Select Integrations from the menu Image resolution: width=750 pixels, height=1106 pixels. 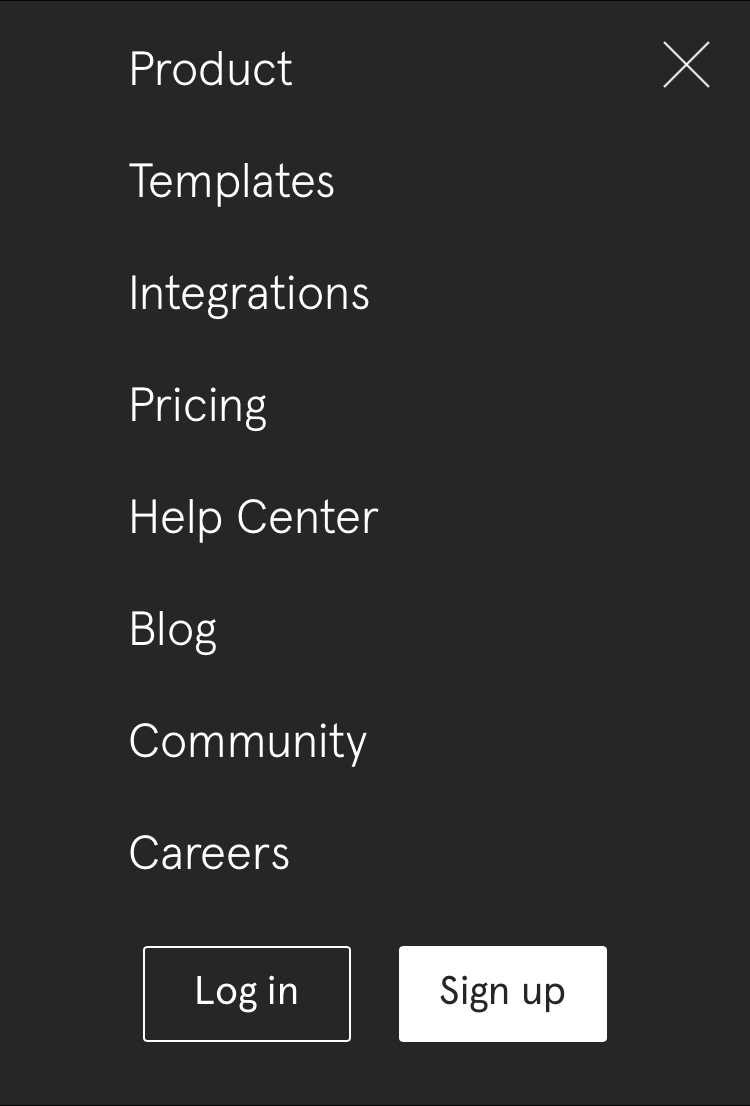point(249,293)
